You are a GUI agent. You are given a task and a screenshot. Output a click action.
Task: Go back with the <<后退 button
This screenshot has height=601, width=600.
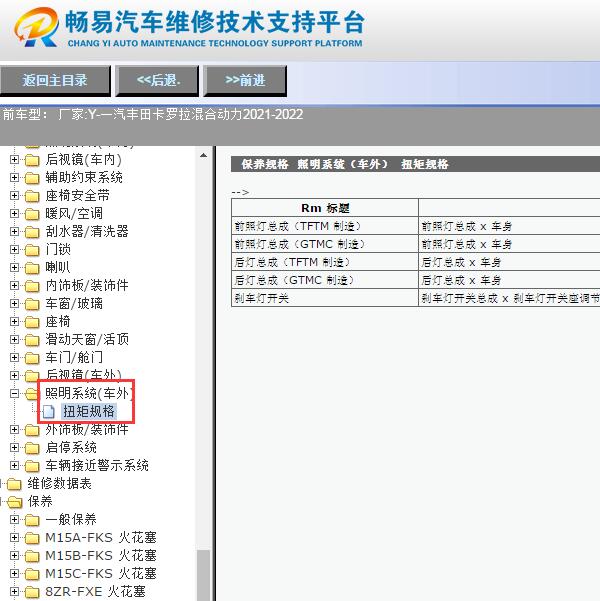coord(157,80)
